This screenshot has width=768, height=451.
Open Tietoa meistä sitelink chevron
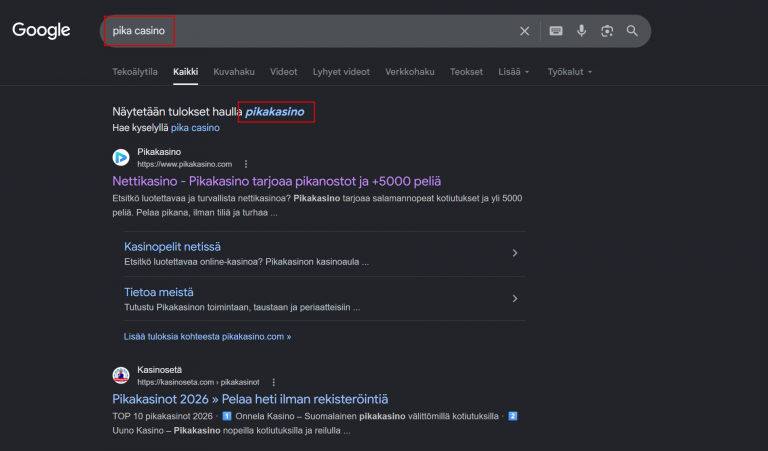(x=515, y=298)
